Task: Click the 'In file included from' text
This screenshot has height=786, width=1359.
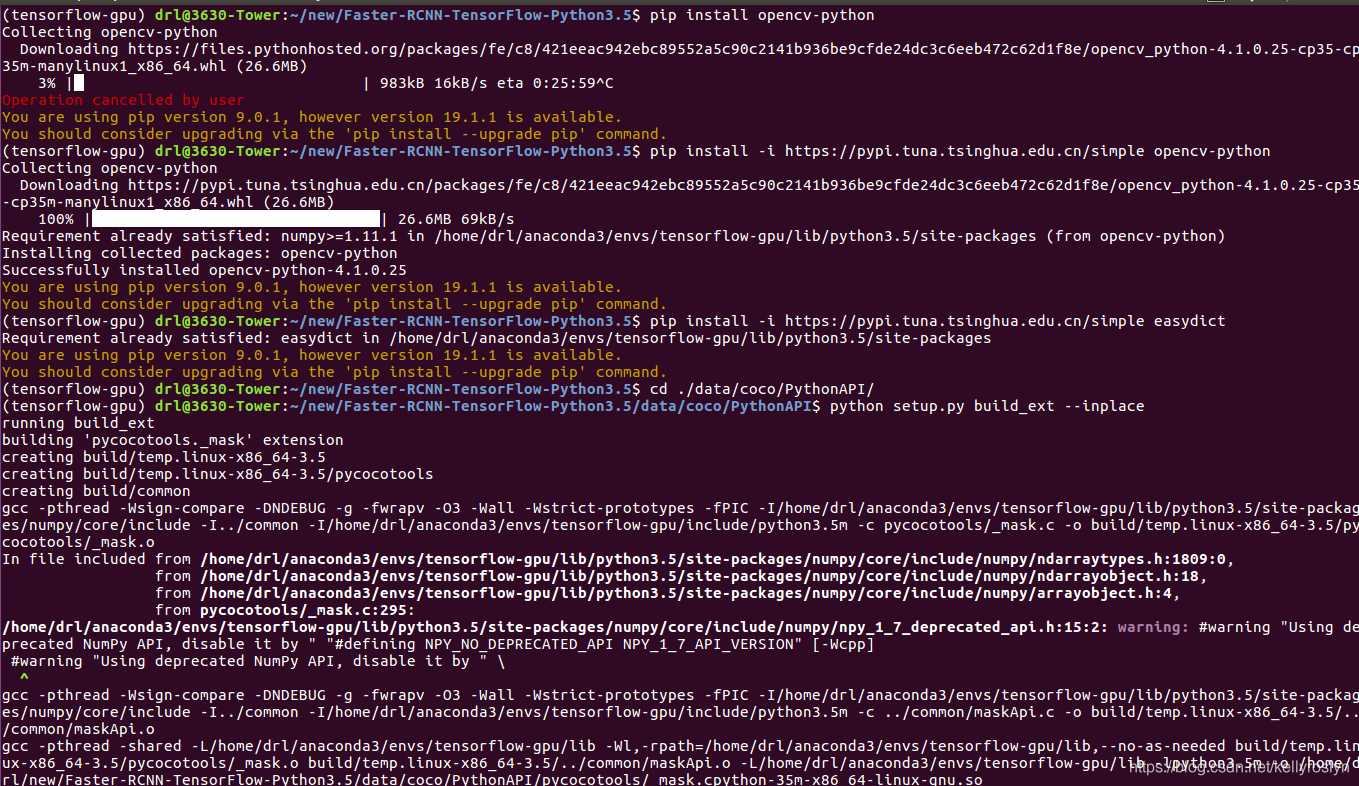Action: point(96,559)
